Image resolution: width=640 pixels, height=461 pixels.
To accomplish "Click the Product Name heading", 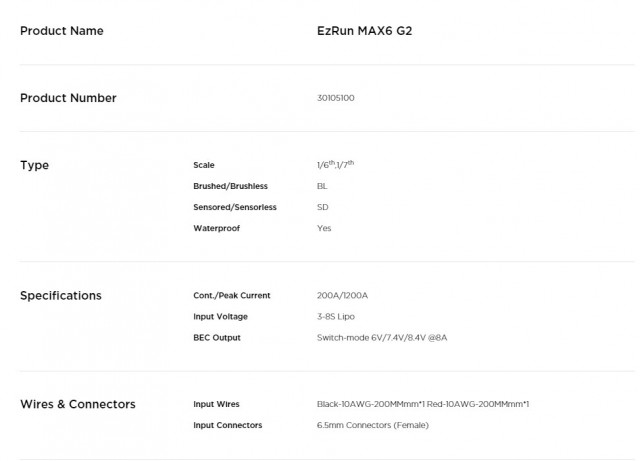I will (x=62, y=31).
